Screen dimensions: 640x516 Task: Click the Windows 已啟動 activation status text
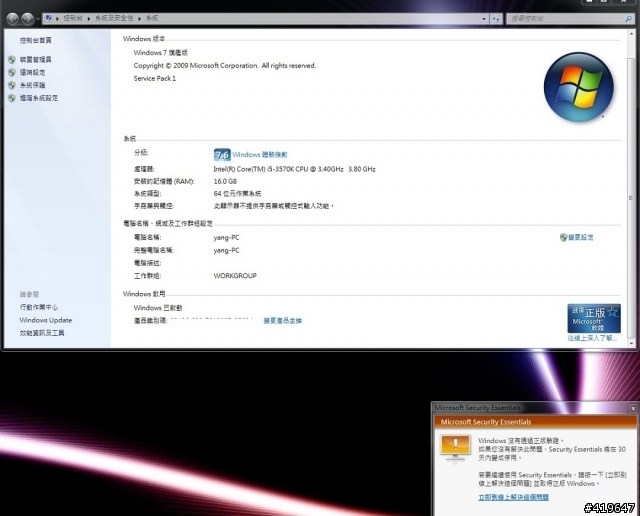pyautogui.click(x=158, y=308)
